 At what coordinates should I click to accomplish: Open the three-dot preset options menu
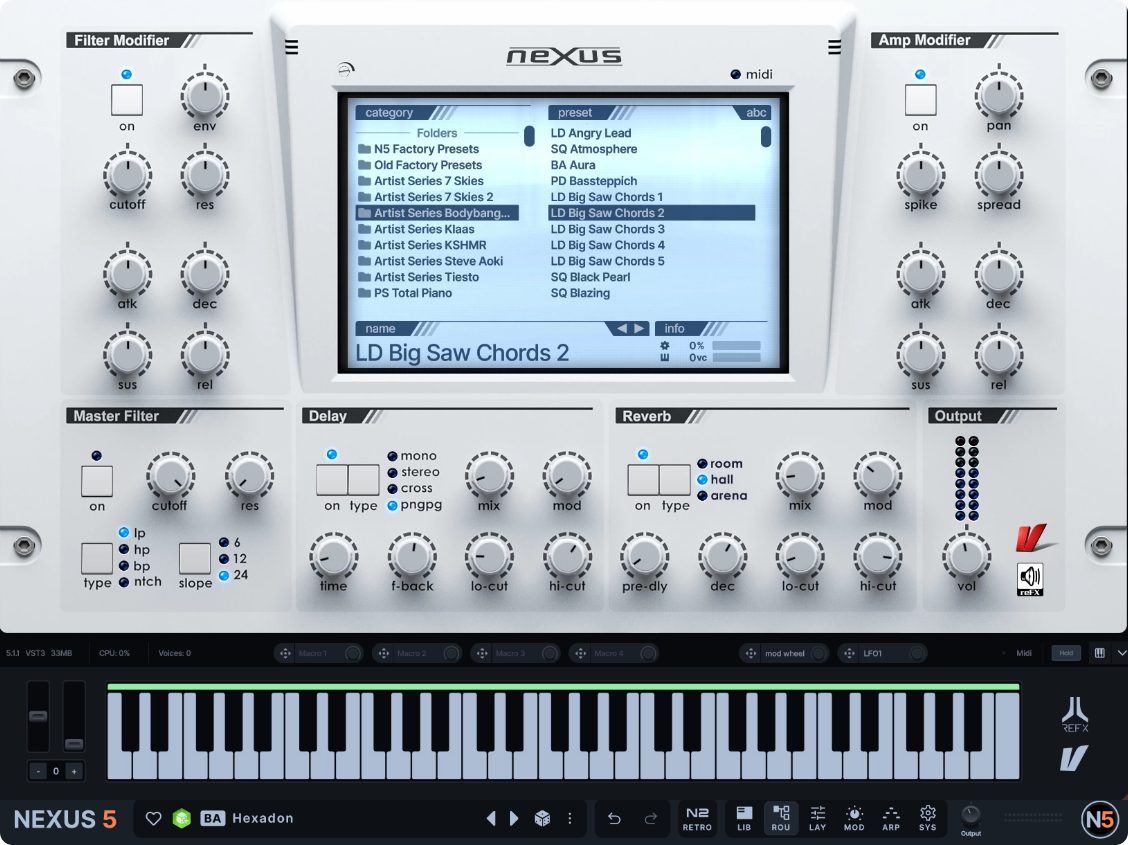pyautogui.click(x=570, y=818)
